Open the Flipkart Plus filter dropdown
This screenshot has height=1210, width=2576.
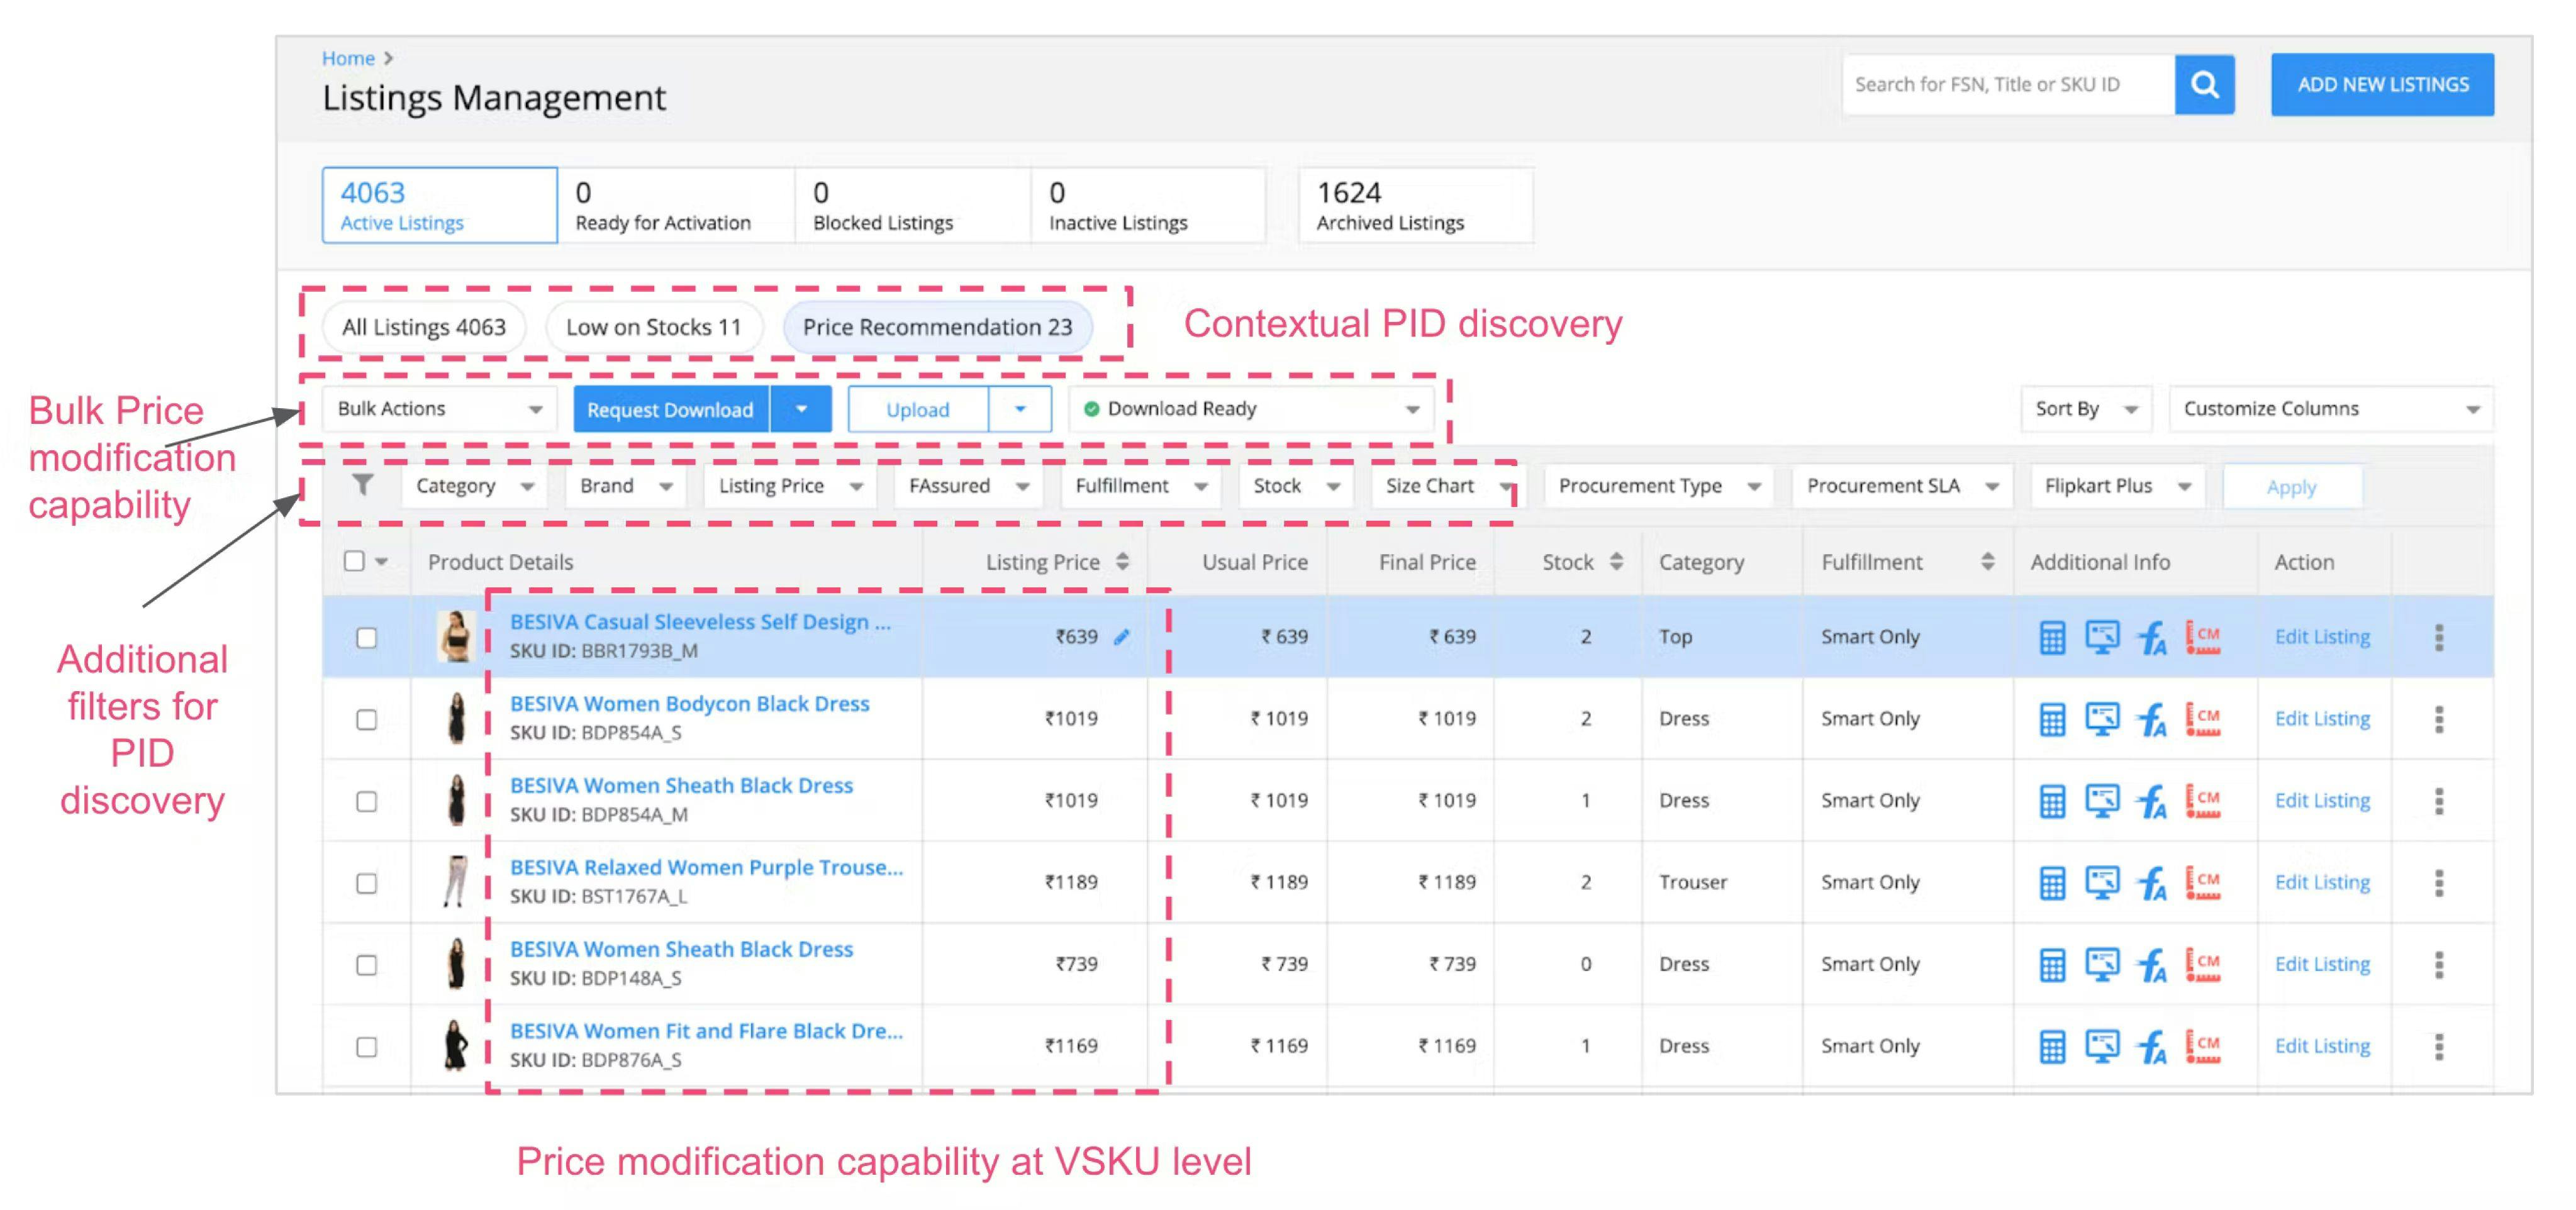pyautogui.click(x=2118, y=486)
